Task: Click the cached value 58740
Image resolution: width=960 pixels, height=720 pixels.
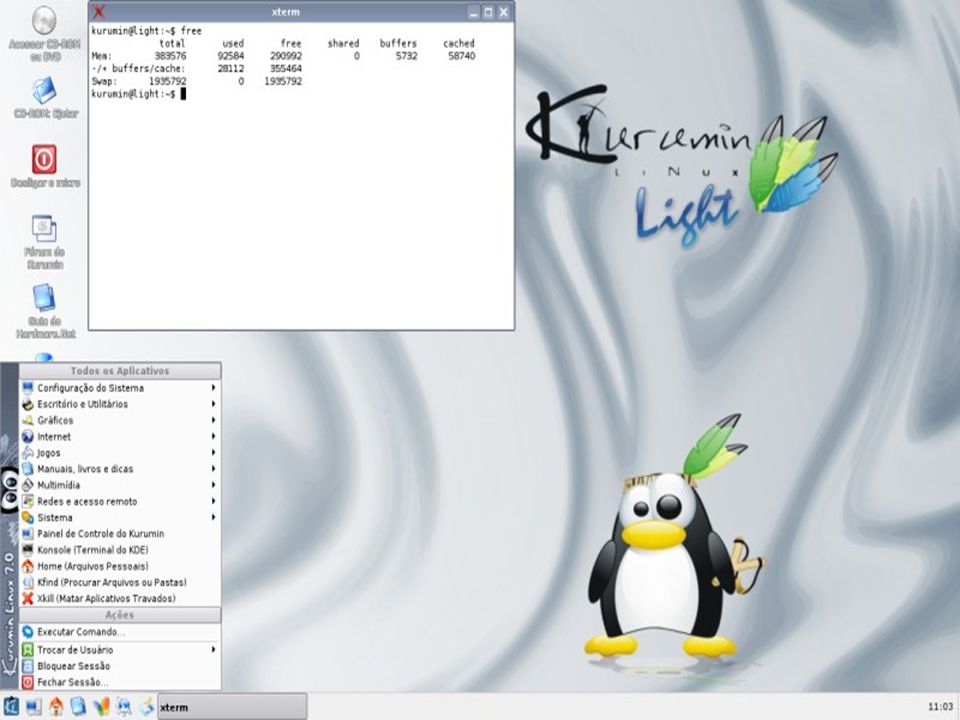Action: (x=462, y=56)
